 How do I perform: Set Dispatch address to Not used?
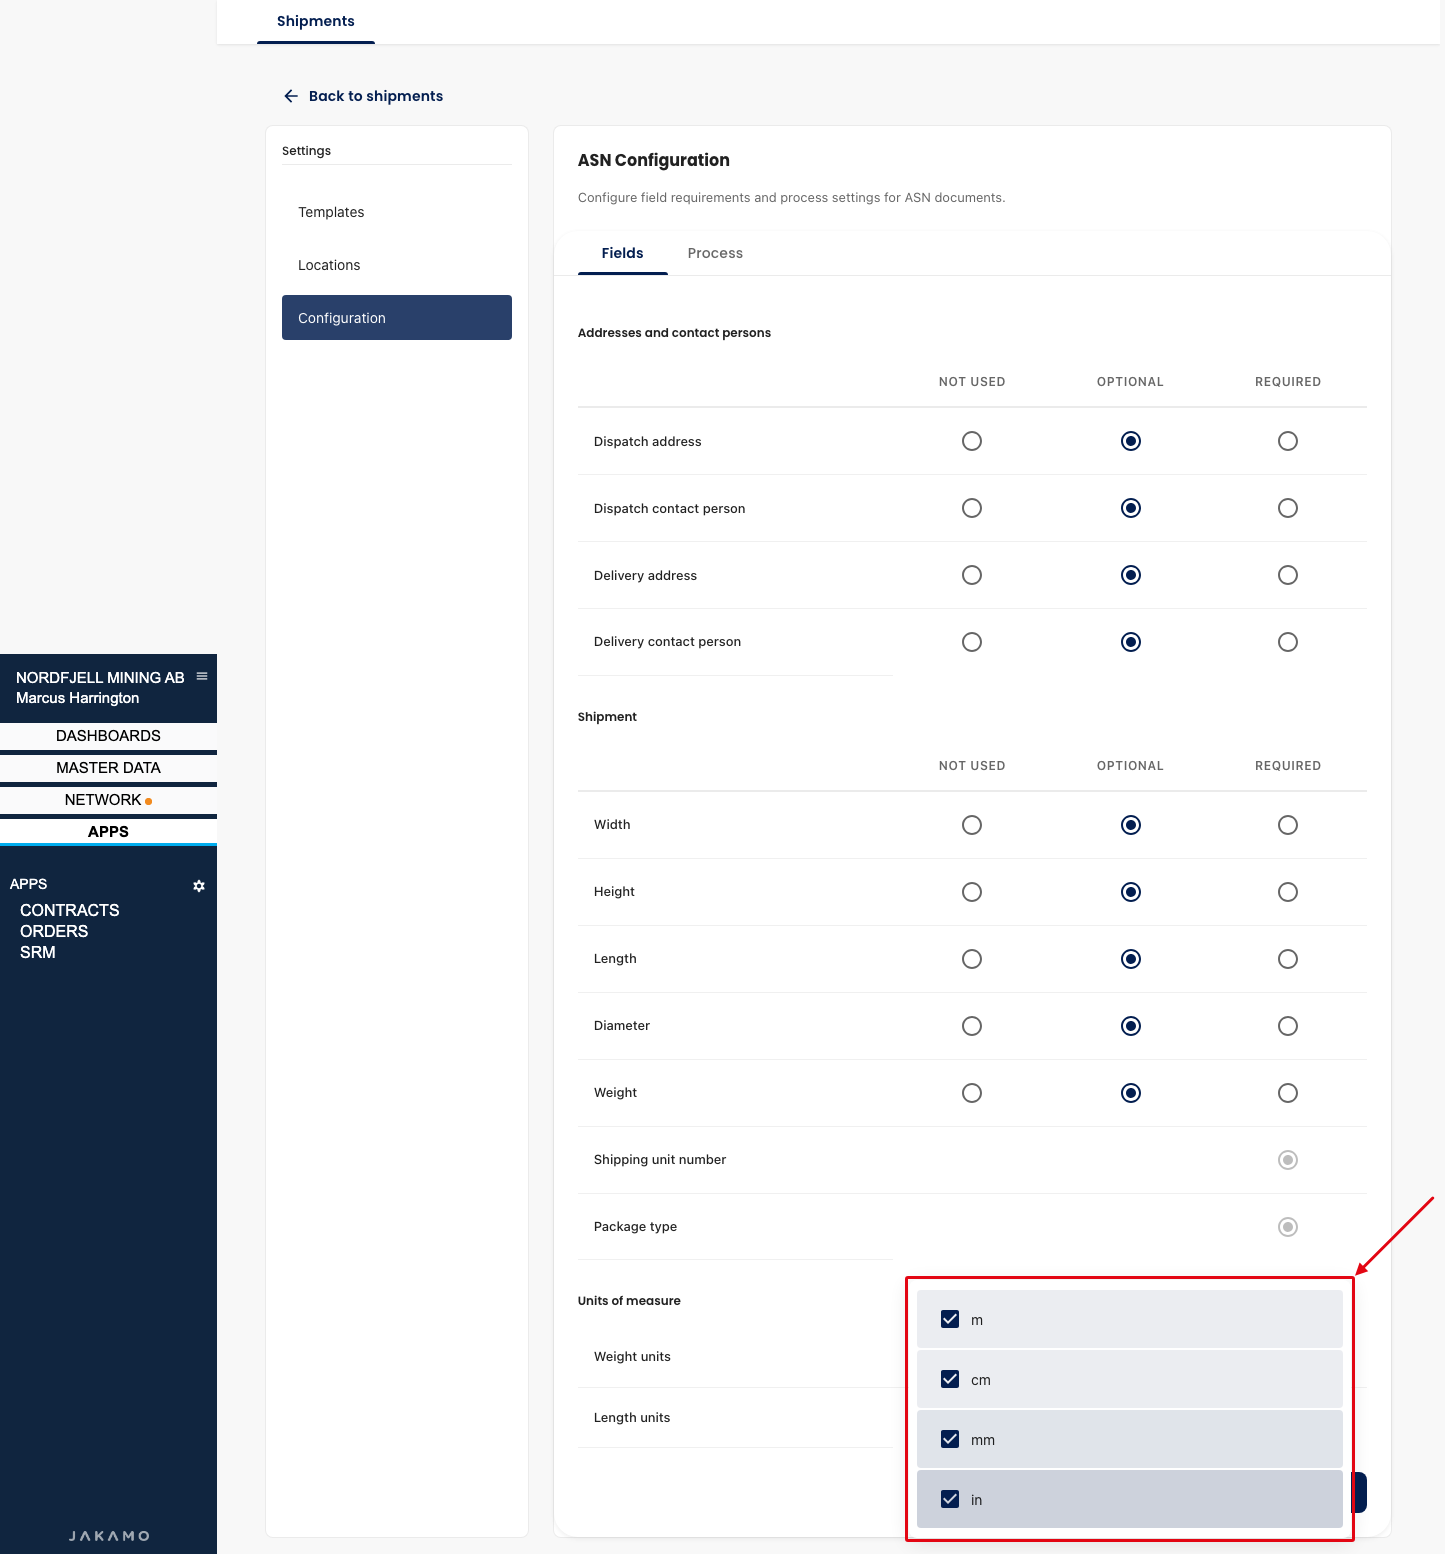pos(972,441)
